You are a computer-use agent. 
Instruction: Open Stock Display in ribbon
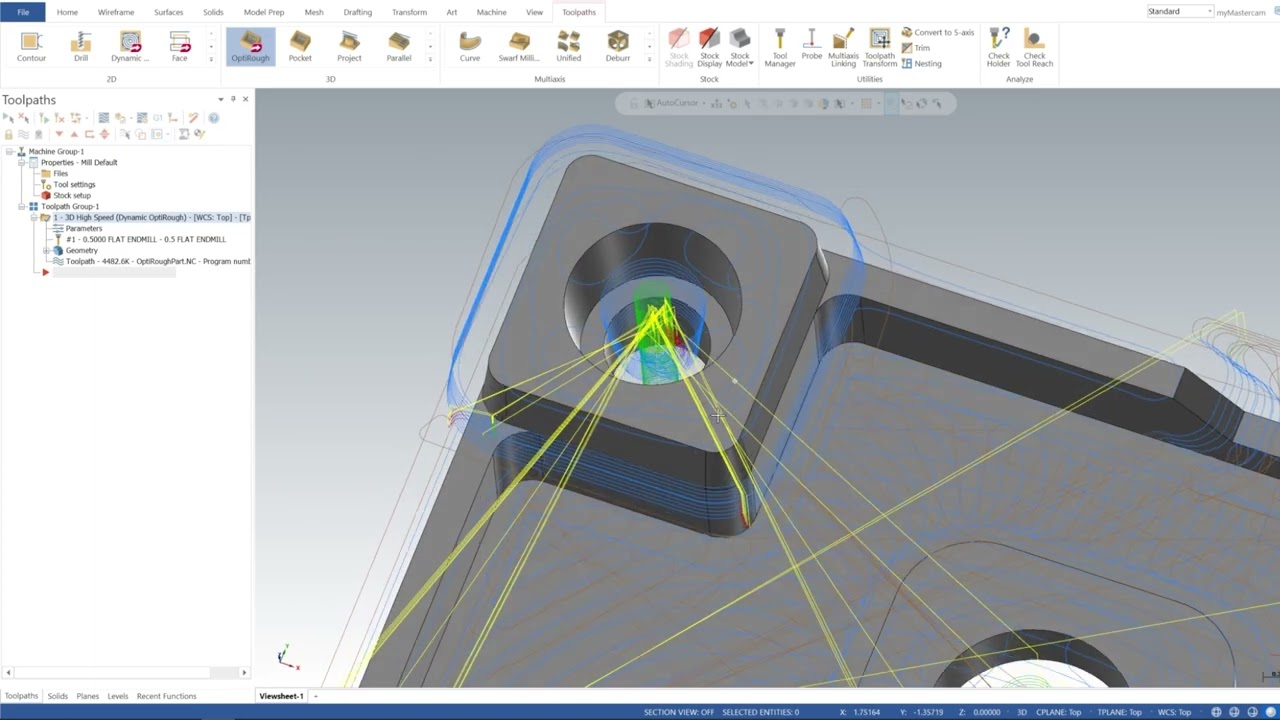(x=709, y=48)
